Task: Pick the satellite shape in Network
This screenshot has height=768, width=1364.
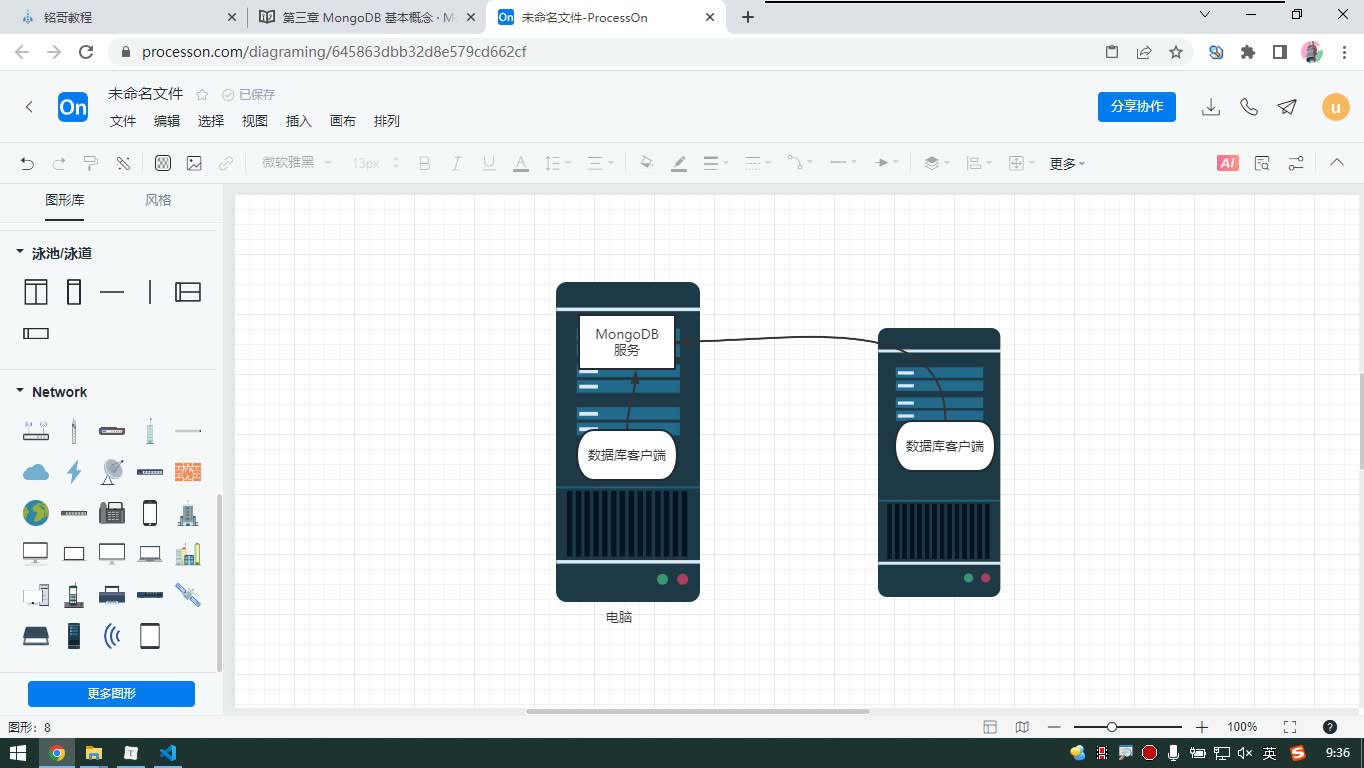Action: pyautogui.click(x=188, y=595)
